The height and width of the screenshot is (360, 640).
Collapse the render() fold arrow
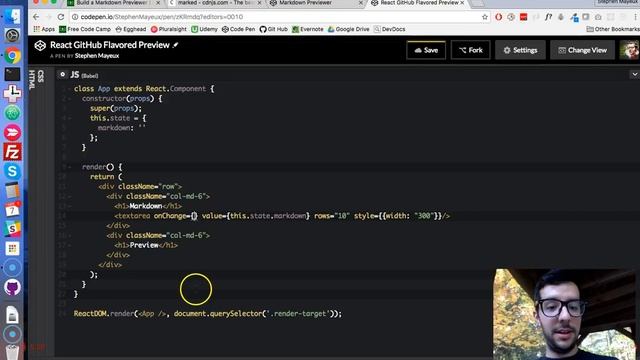pyautogui.click(x=70, y=167)
